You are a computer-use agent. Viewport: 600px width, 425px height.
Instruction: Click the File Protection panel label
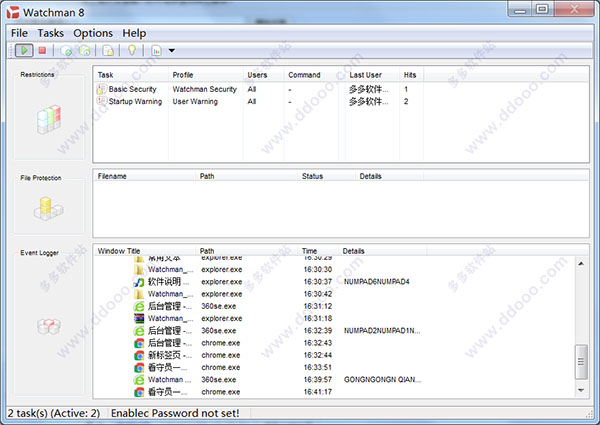point(41,178)
